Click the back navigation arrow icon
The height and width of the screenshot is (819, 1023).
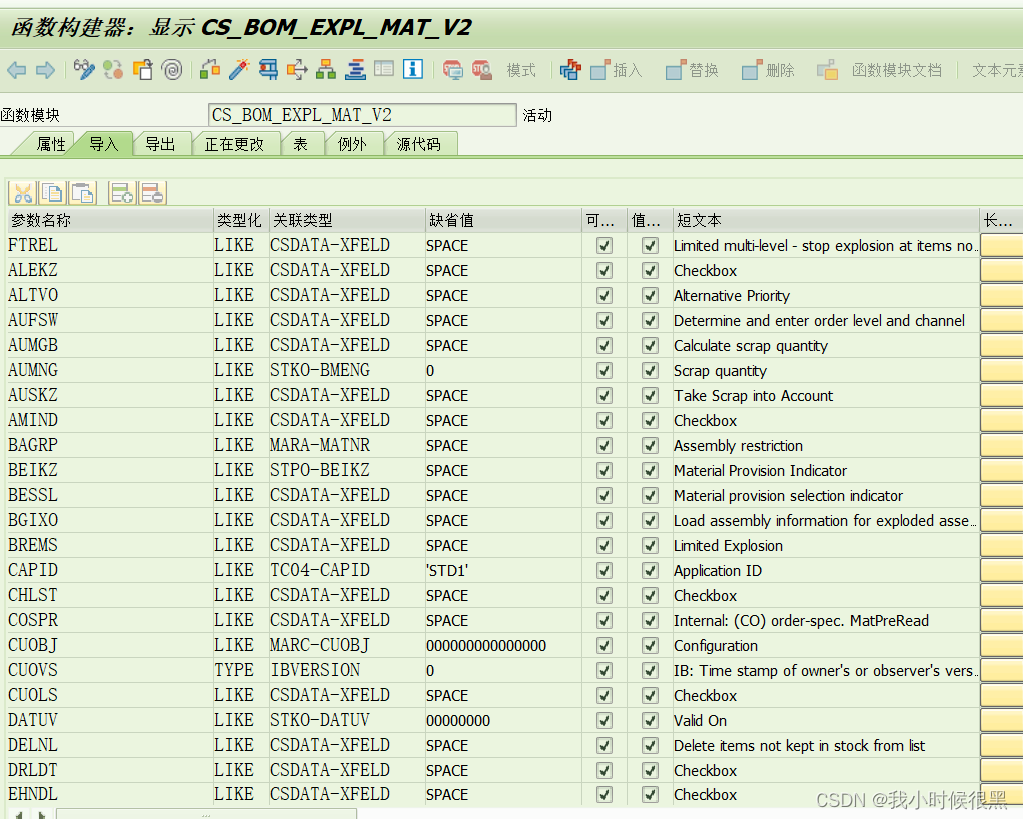pos(15,70)
